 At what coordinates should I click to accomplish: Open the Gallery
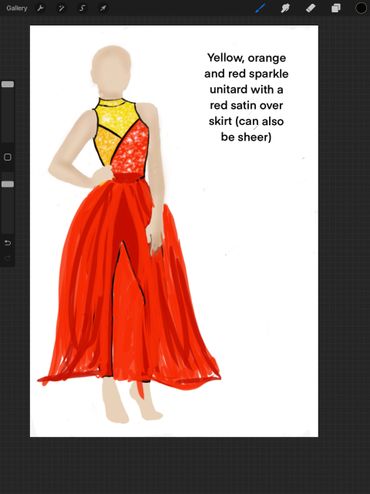coord(17,8)
